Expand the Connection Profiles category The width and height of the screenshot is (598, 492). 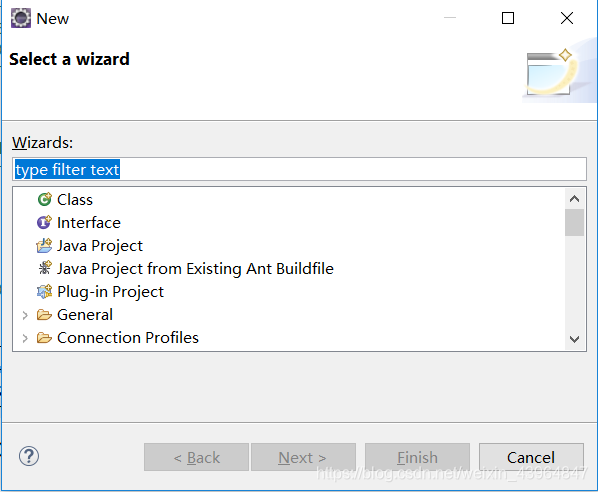coord(25,338)
